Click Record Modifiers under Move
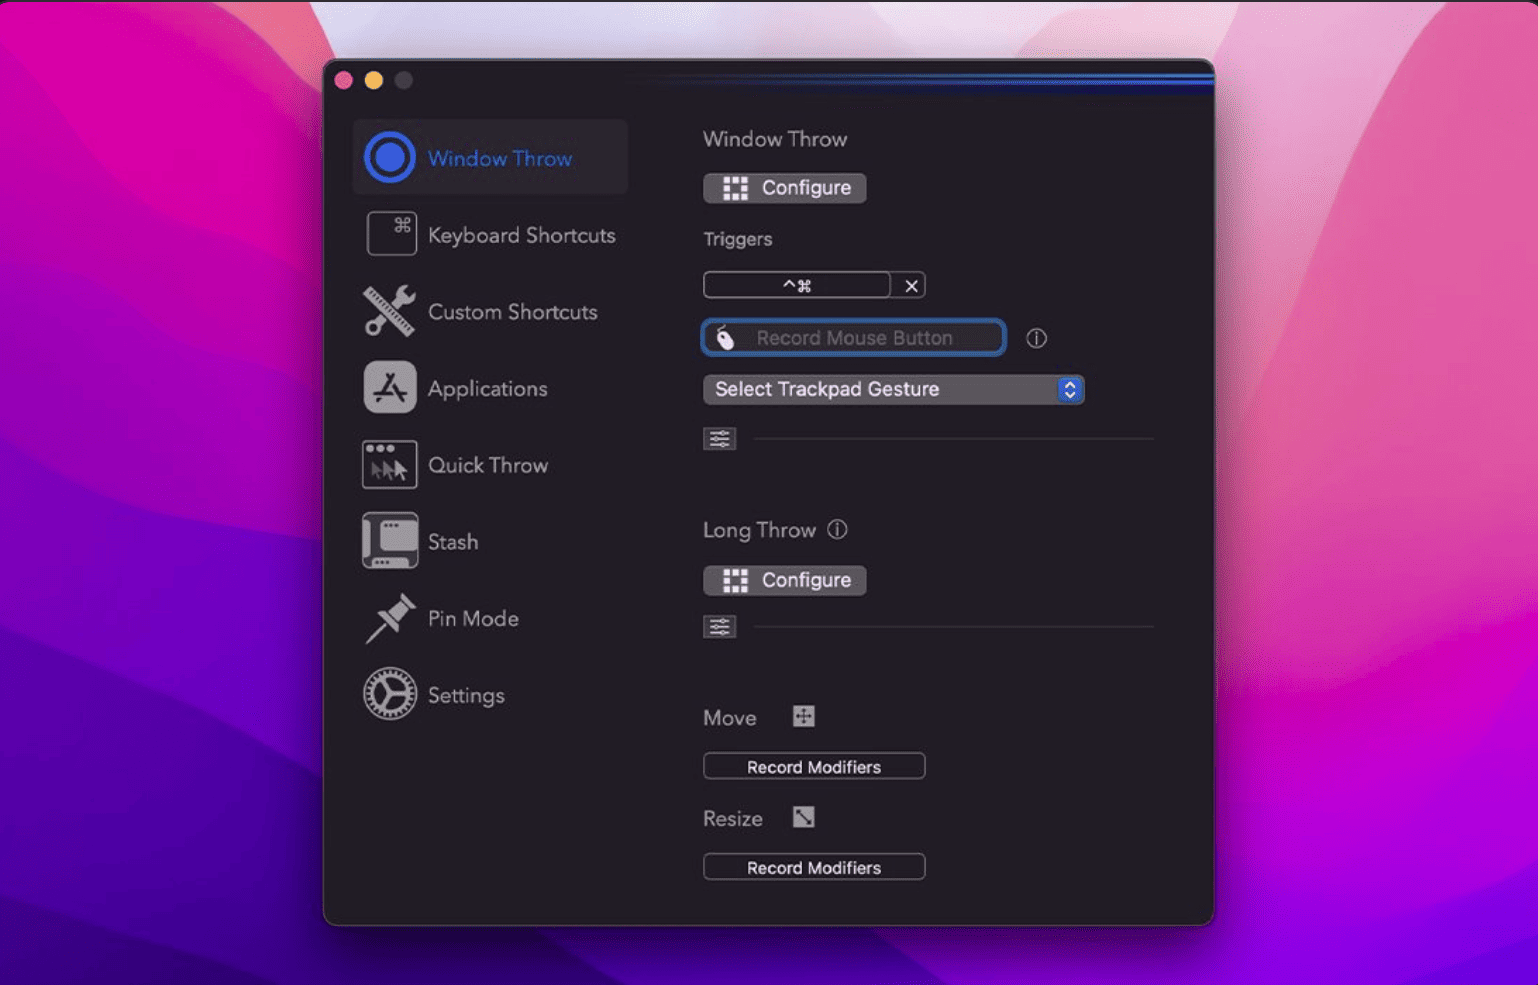 [814, 766]
